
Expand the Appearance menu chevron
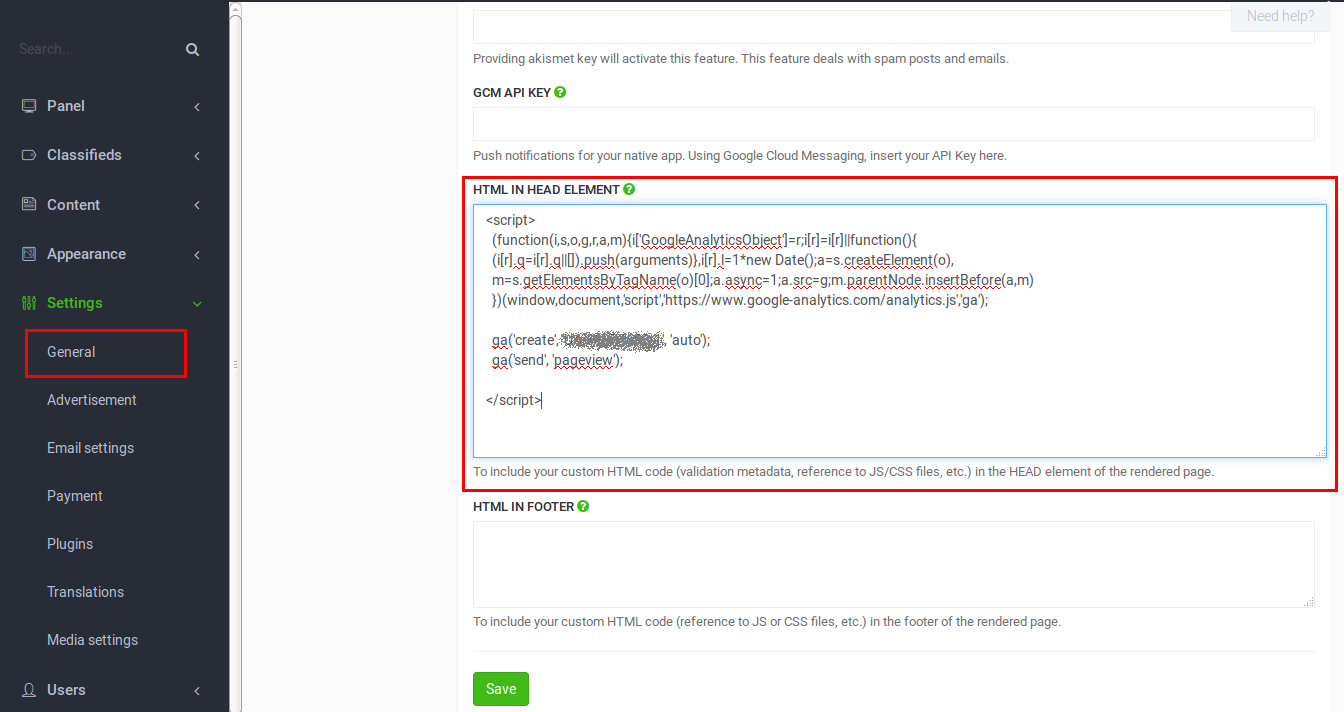(x=197, y=255)
